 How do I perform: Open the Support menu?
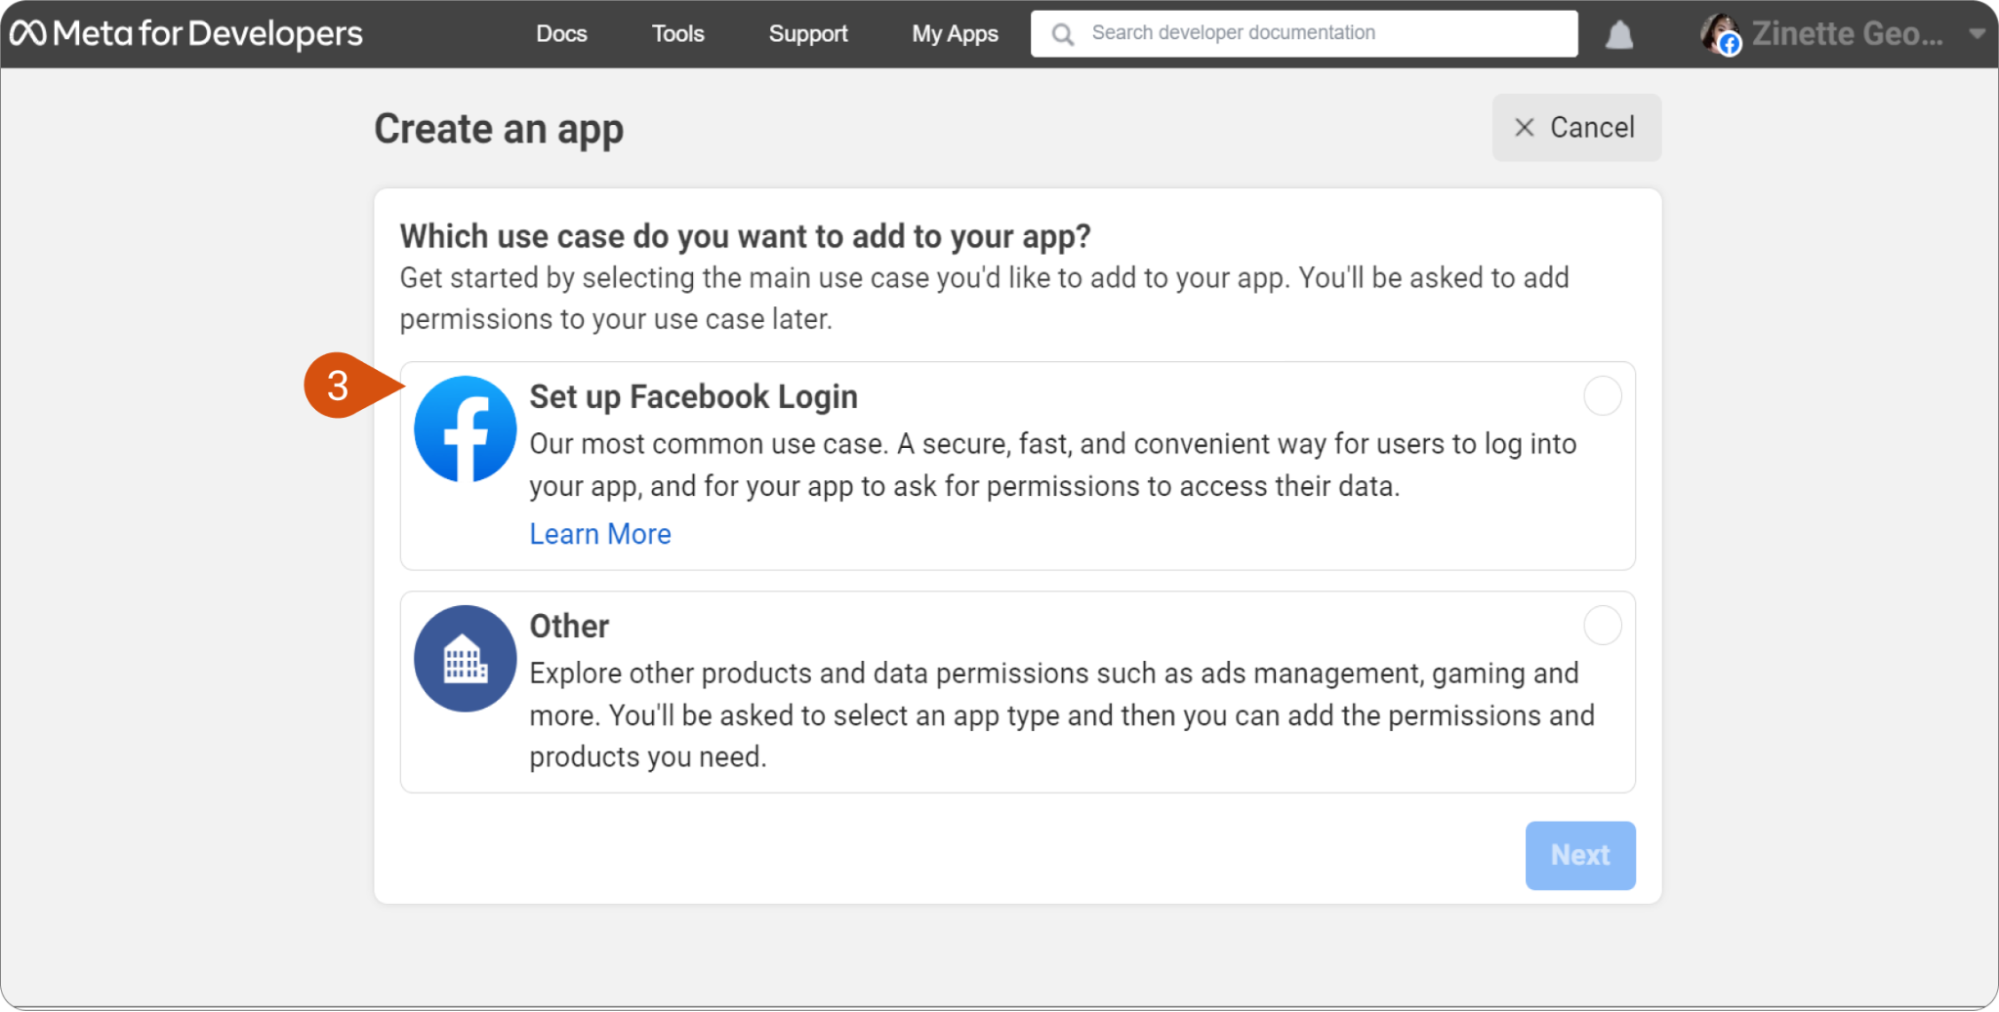808,34
